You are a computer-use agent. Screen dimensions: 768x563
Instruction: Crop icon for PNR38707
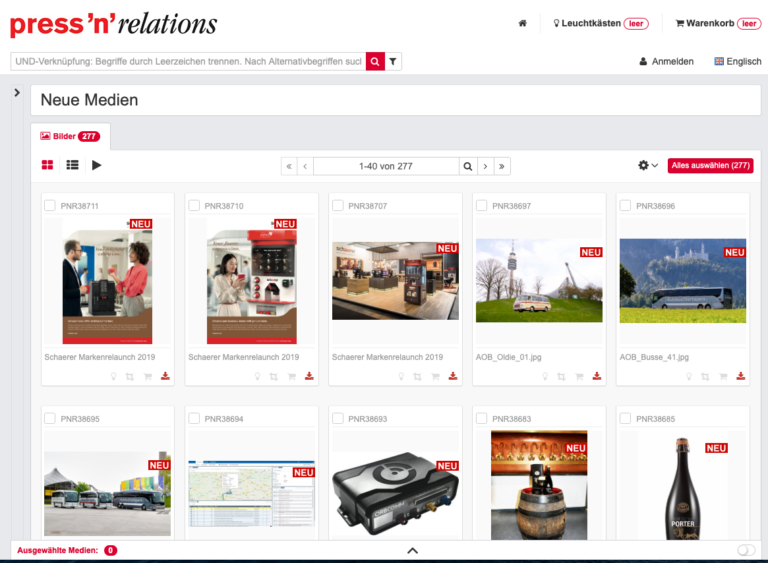point(417,376)
